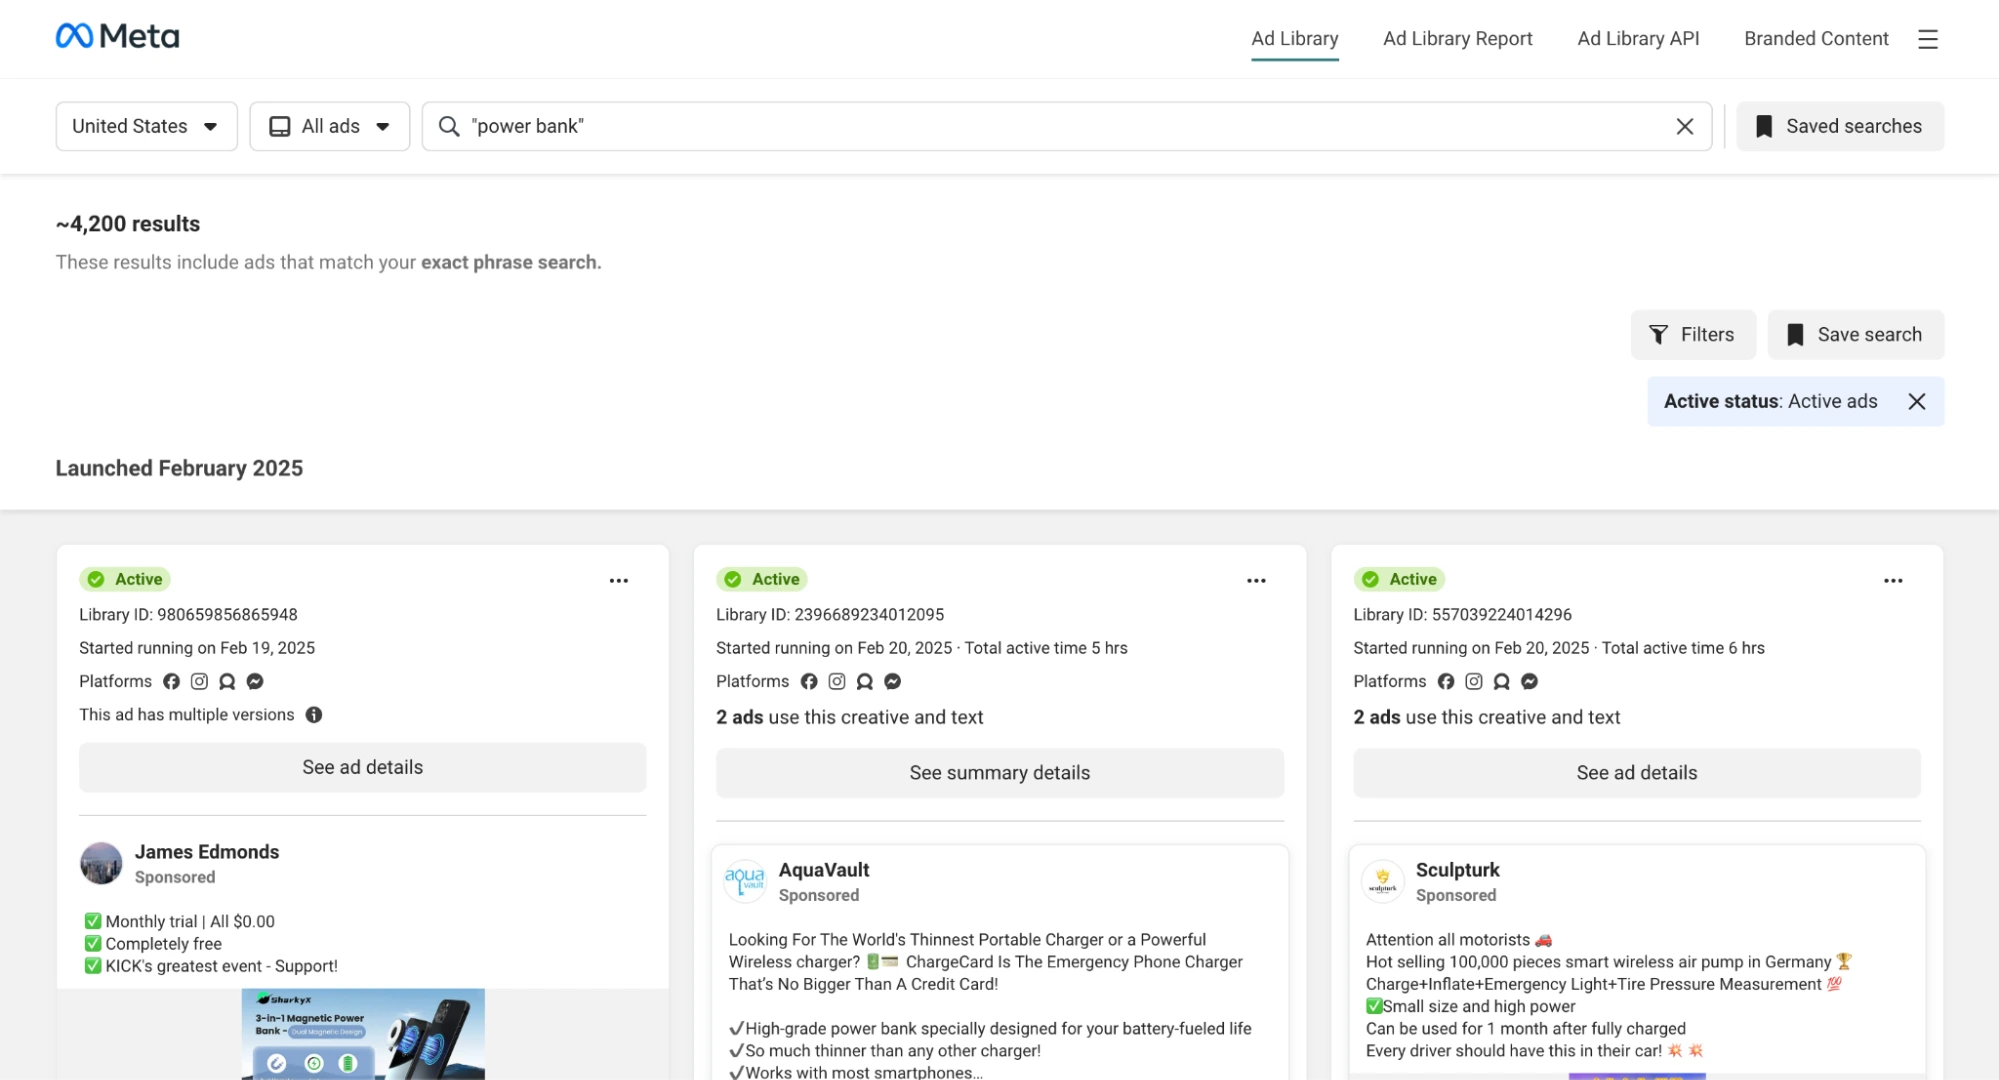Click the Sharkyx power bank ad thumbnail
Viewport: 1999px width, 1080px height.
coord(363,1034)
